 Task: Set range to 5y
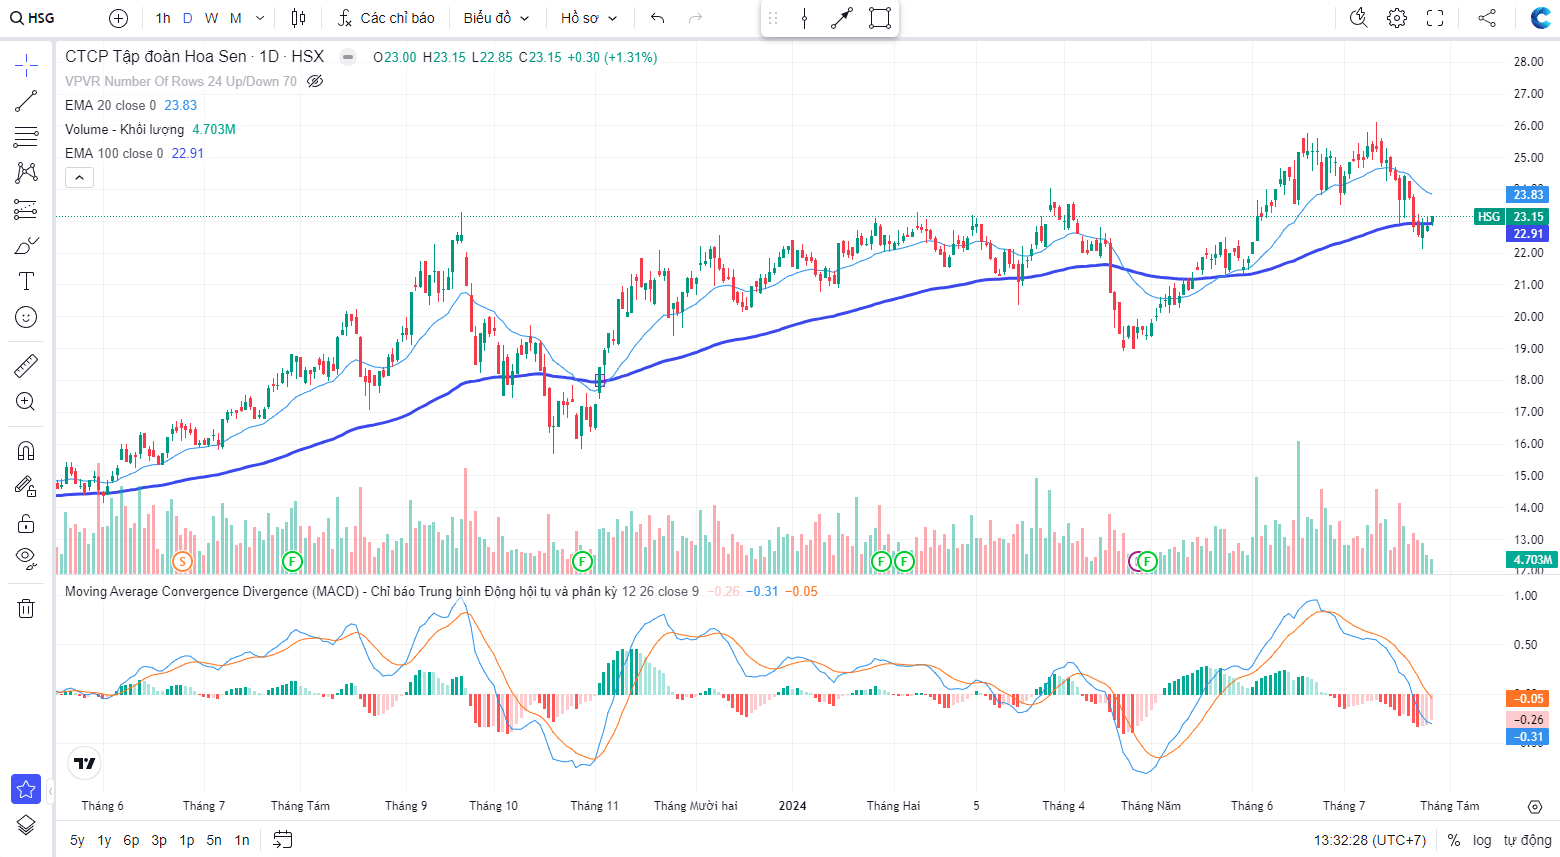pyautogui.click(x=77, y=840)
